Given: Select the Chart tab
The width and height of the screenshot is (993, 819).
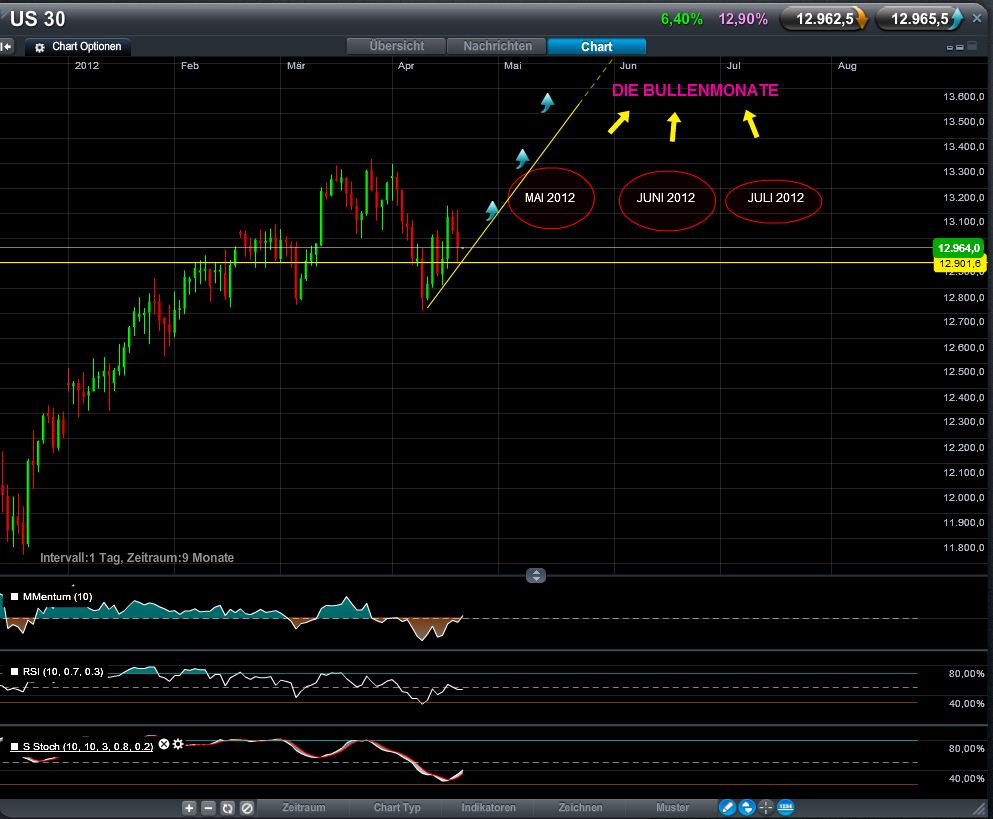Looking at the screenshot, I should [x=597, y=46].
